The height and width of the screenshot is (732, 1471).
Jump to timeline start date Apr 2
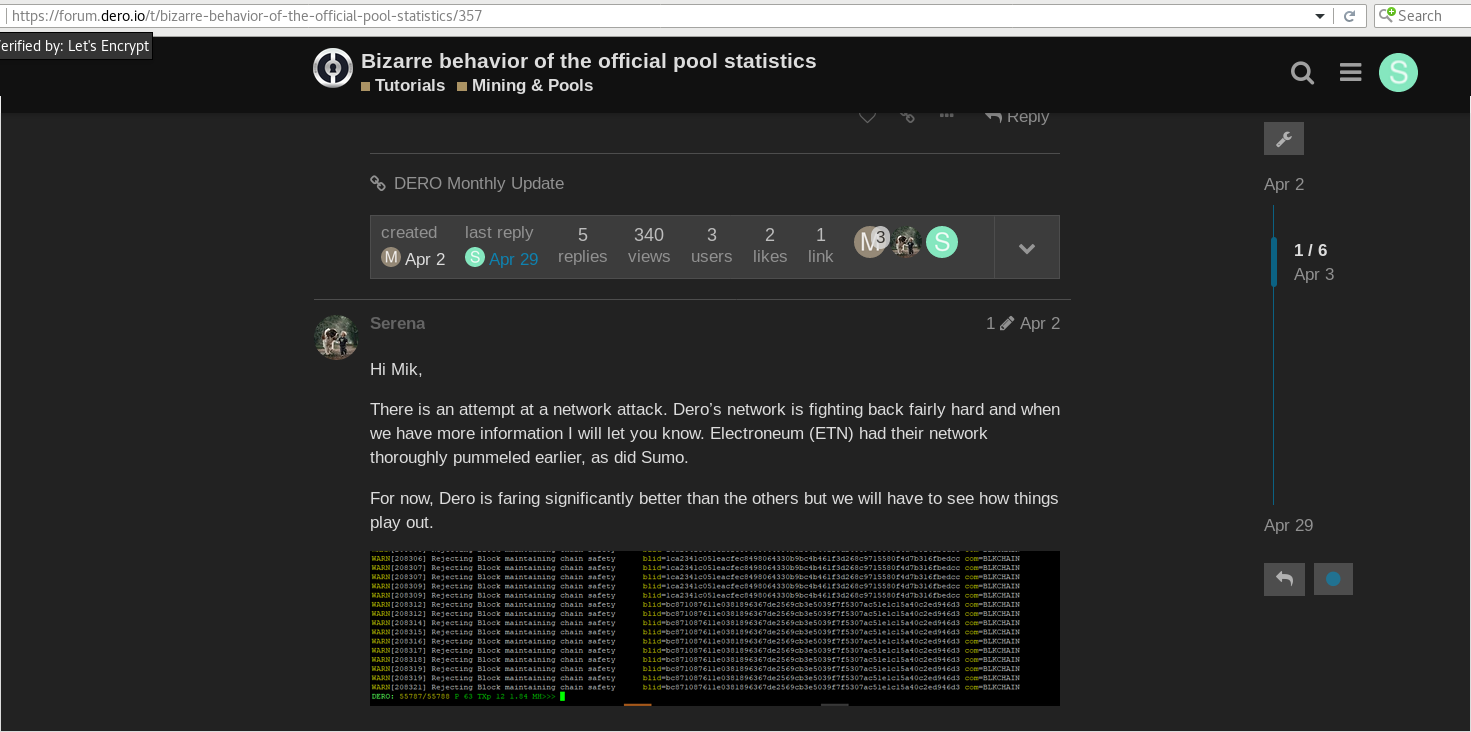coord(1284,184)
